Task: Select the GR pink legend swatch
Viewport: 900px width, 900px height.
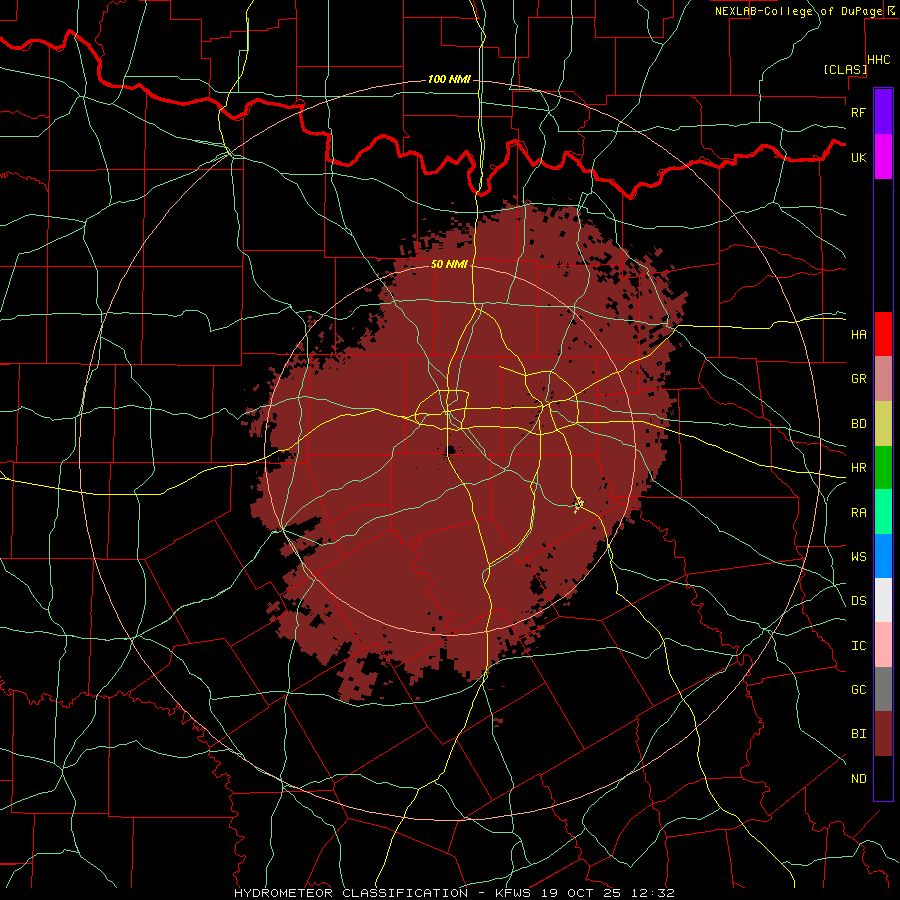Action: point(883,379)
